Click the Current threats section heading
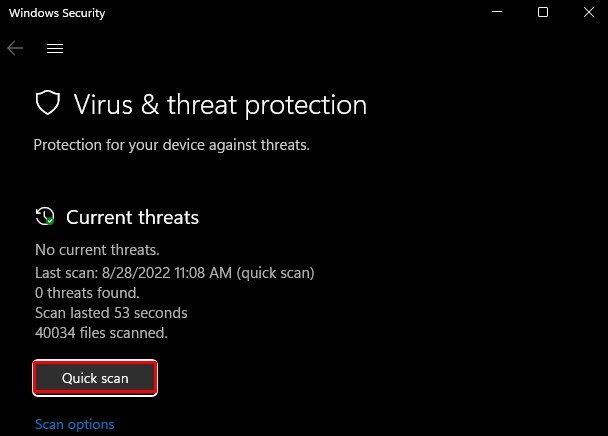The image size is (608, 436). [x=132, y=217]
